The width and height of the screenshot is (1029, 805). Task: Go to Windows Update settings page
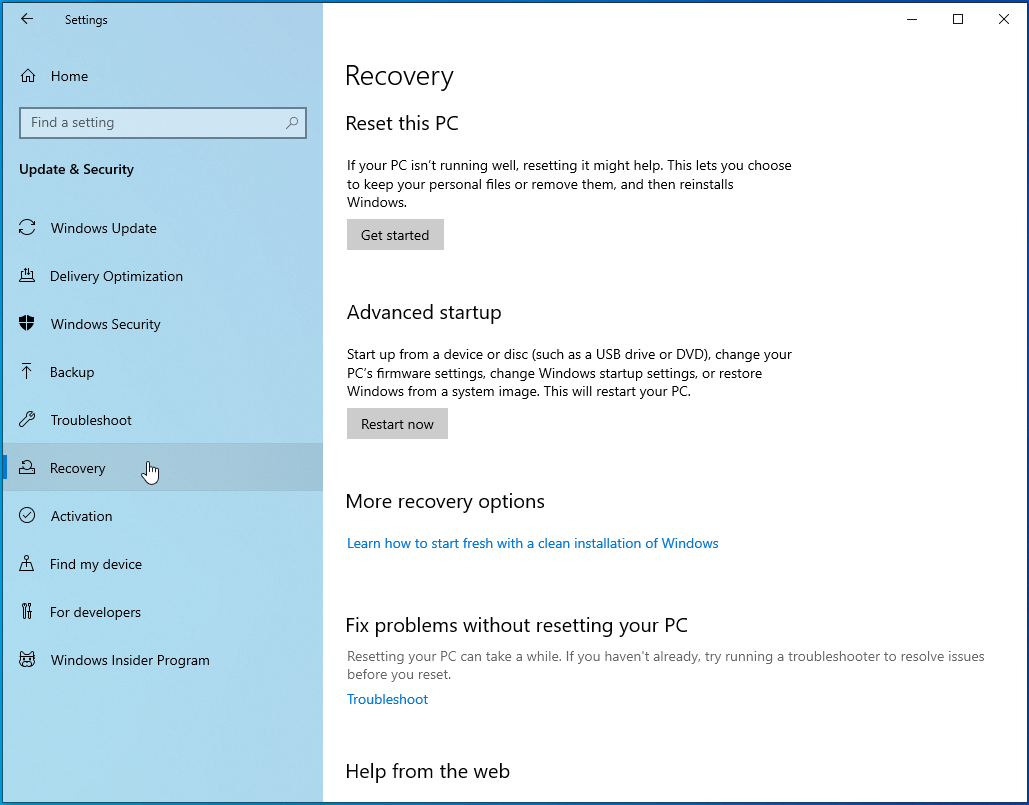pos(104,228)
